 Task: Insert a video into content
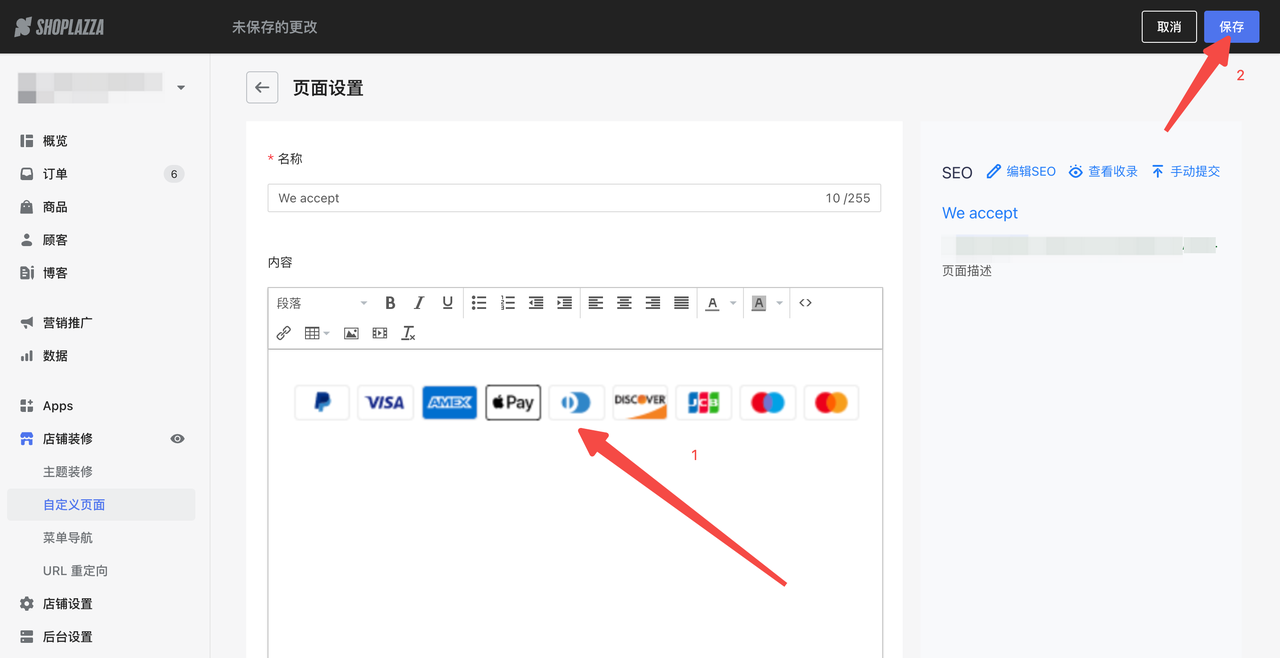point(380,333)
